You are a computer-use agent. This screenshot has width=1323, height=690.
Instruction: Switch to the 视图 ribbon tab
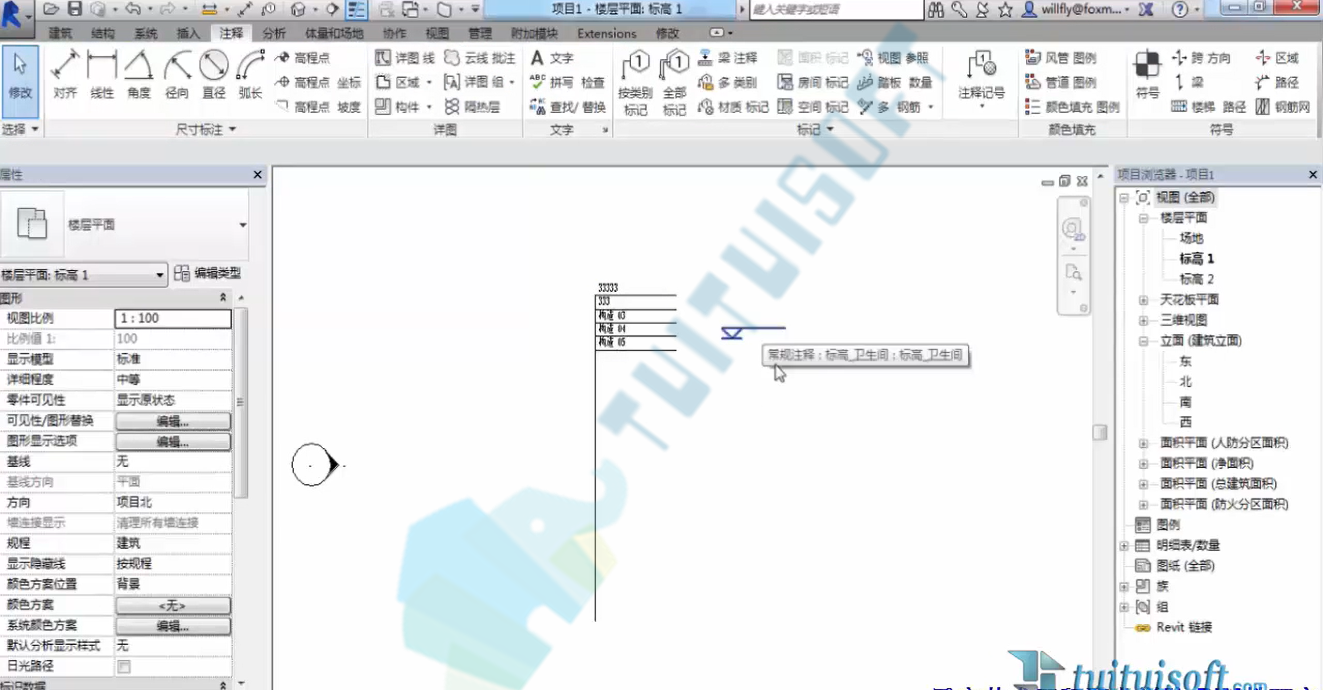tap(437, 33)
